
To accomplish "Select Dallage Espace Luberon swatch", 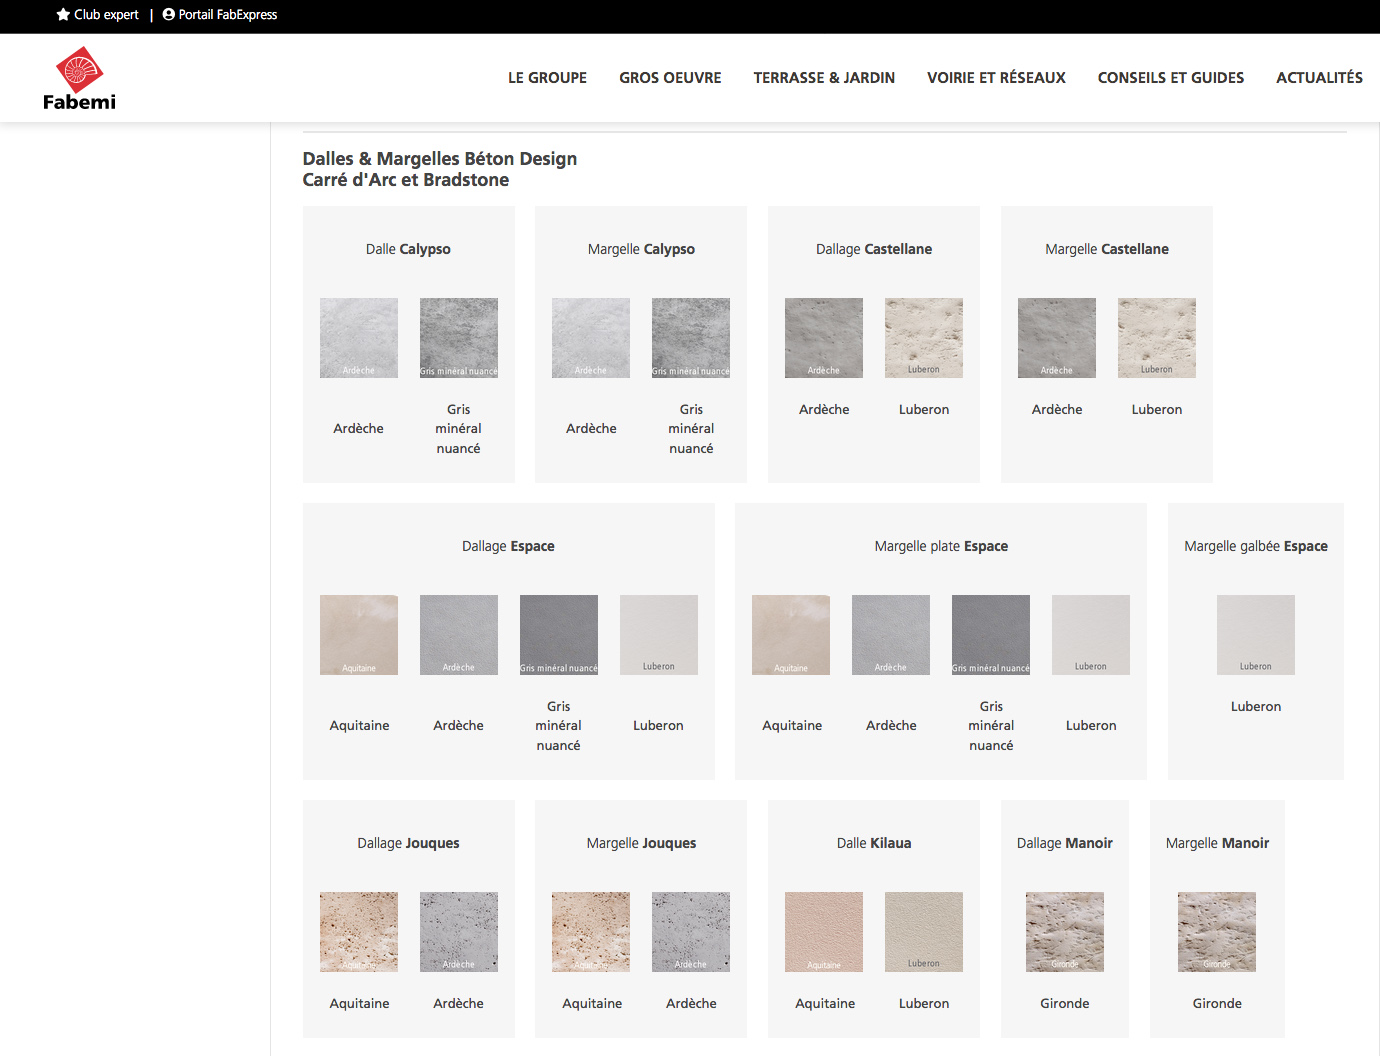I will 659,635.
